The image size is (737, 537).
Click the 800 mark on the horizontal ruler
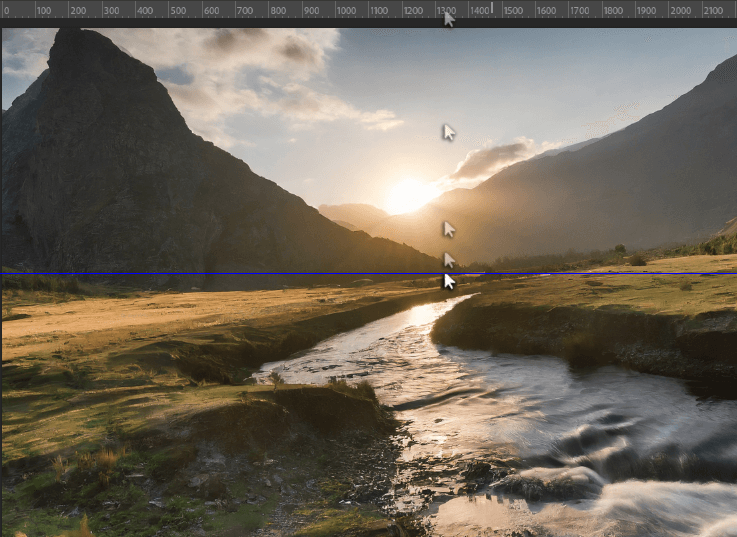coord(278,10)
